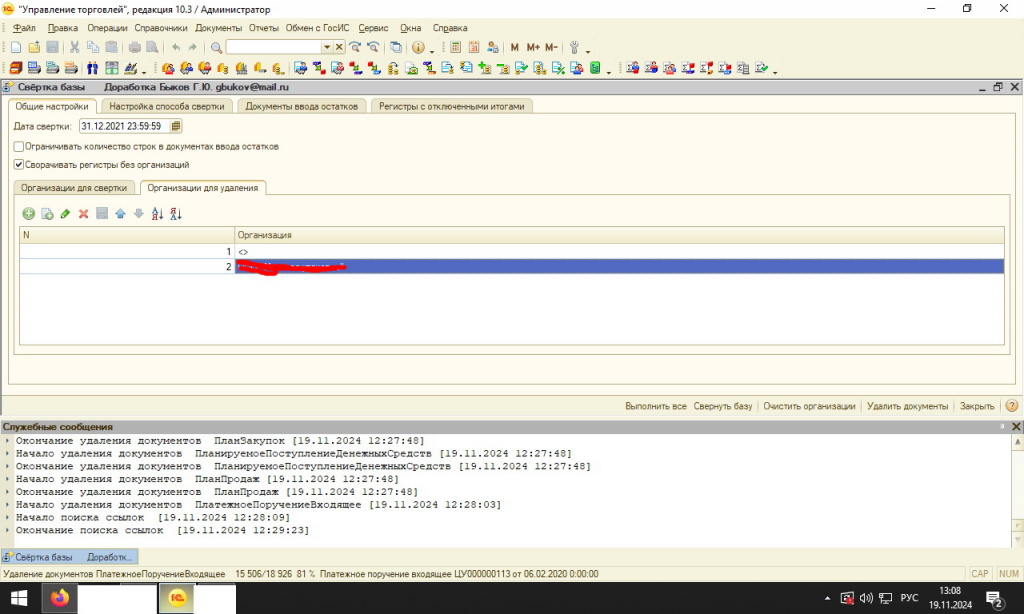Viewport: 1024px width, 614px height.
Task: Click the Выполнить все button
Action: pyautogui.click(x=656, y=406)
